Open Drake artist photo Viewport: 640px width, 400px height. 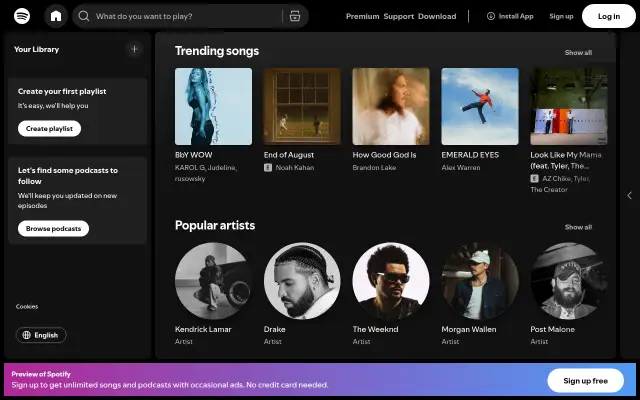(x=302, y=281)
